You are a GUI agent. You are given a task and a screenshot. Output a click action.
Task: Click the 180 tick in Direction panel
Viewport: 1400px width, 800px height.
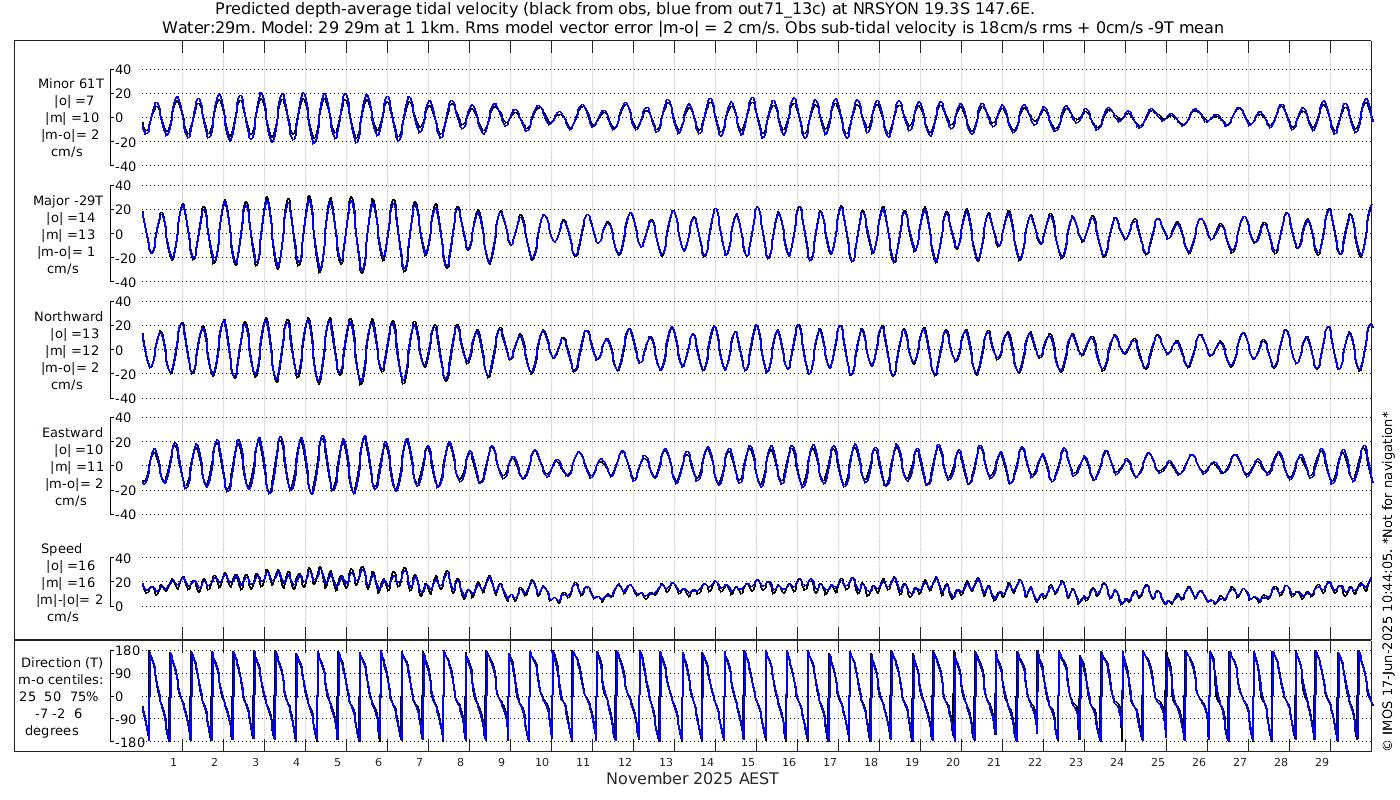click(126, 651)
